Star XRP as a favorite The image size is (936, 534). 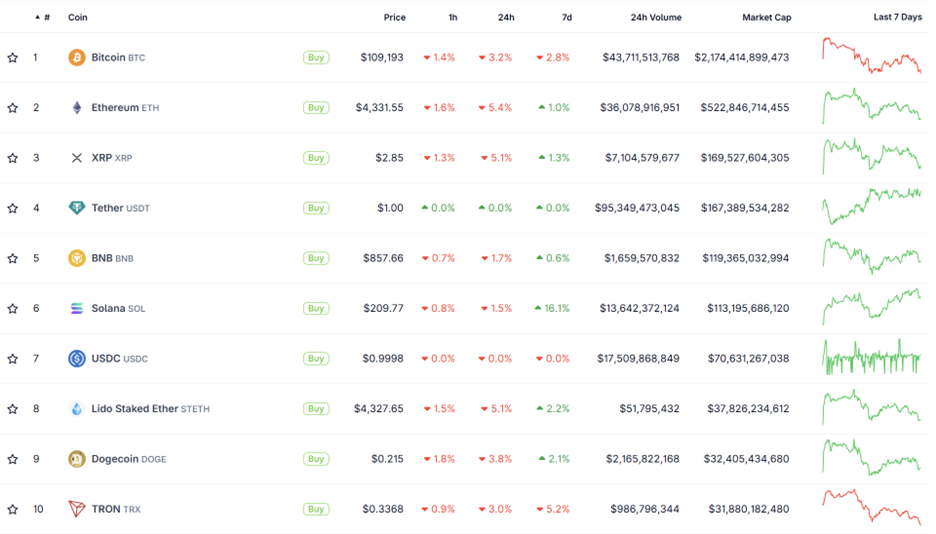coord(13,158)
